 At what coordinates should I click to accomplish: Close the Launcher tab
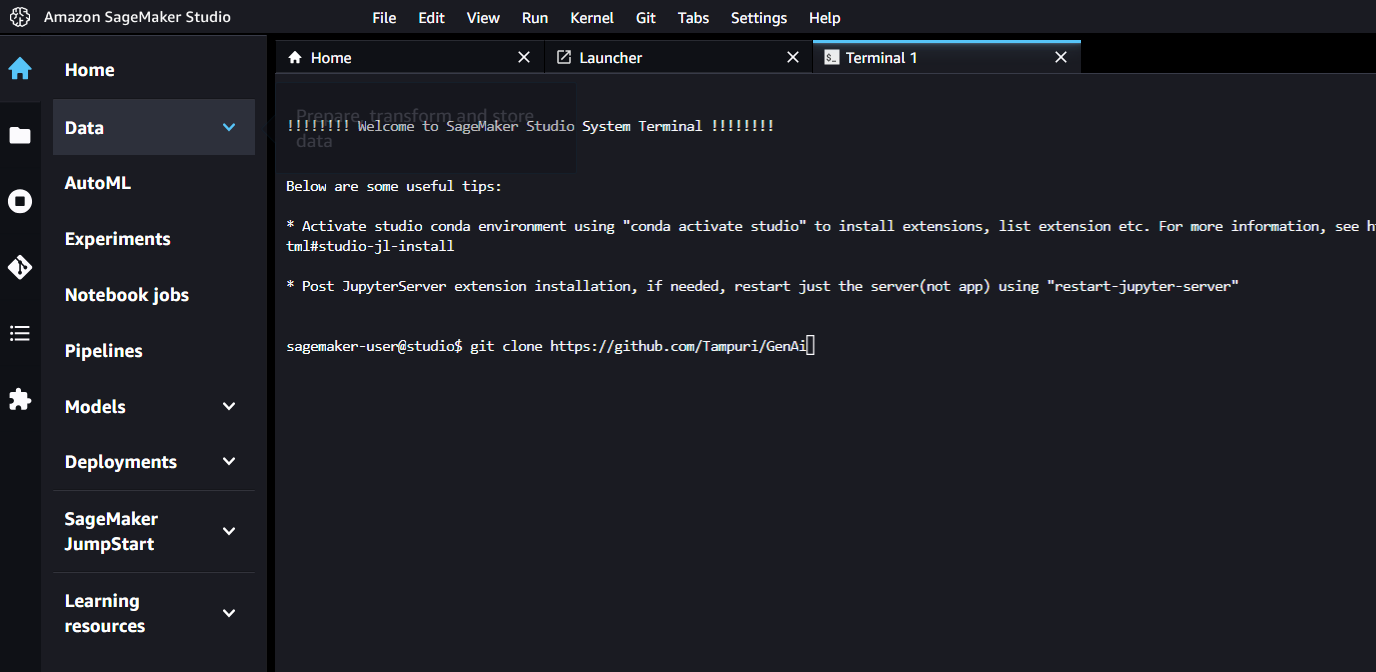[793, 57]
